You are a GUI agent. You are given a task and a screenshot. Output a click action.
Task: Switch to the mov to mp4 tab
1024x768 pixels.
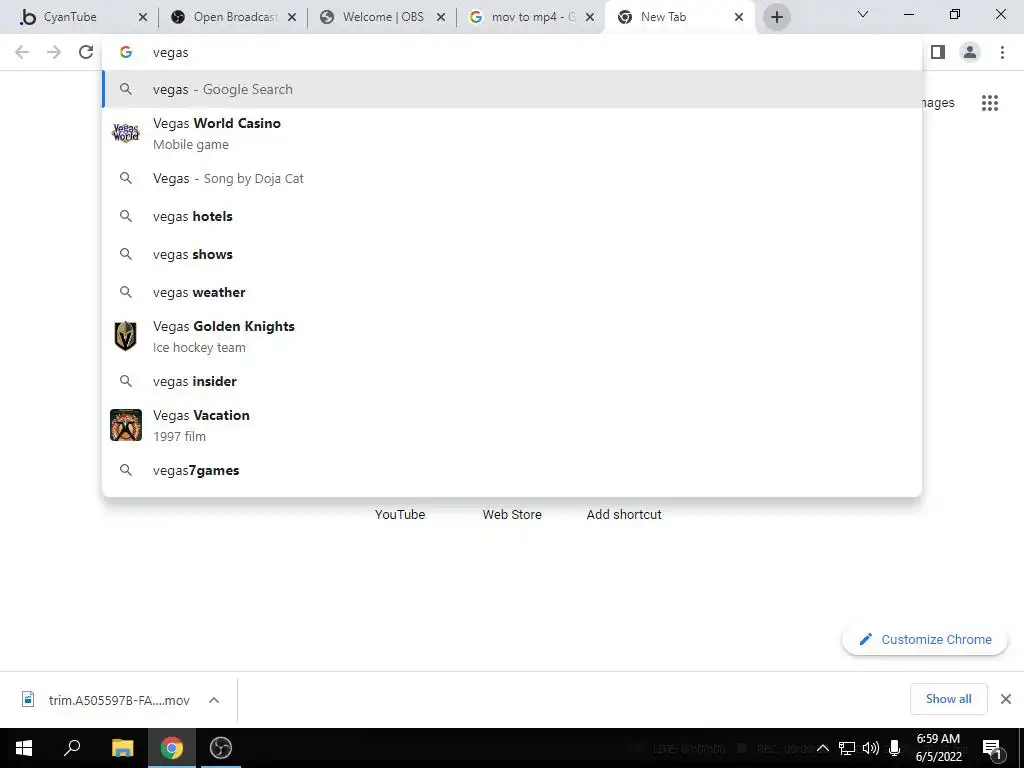point(530,17)
